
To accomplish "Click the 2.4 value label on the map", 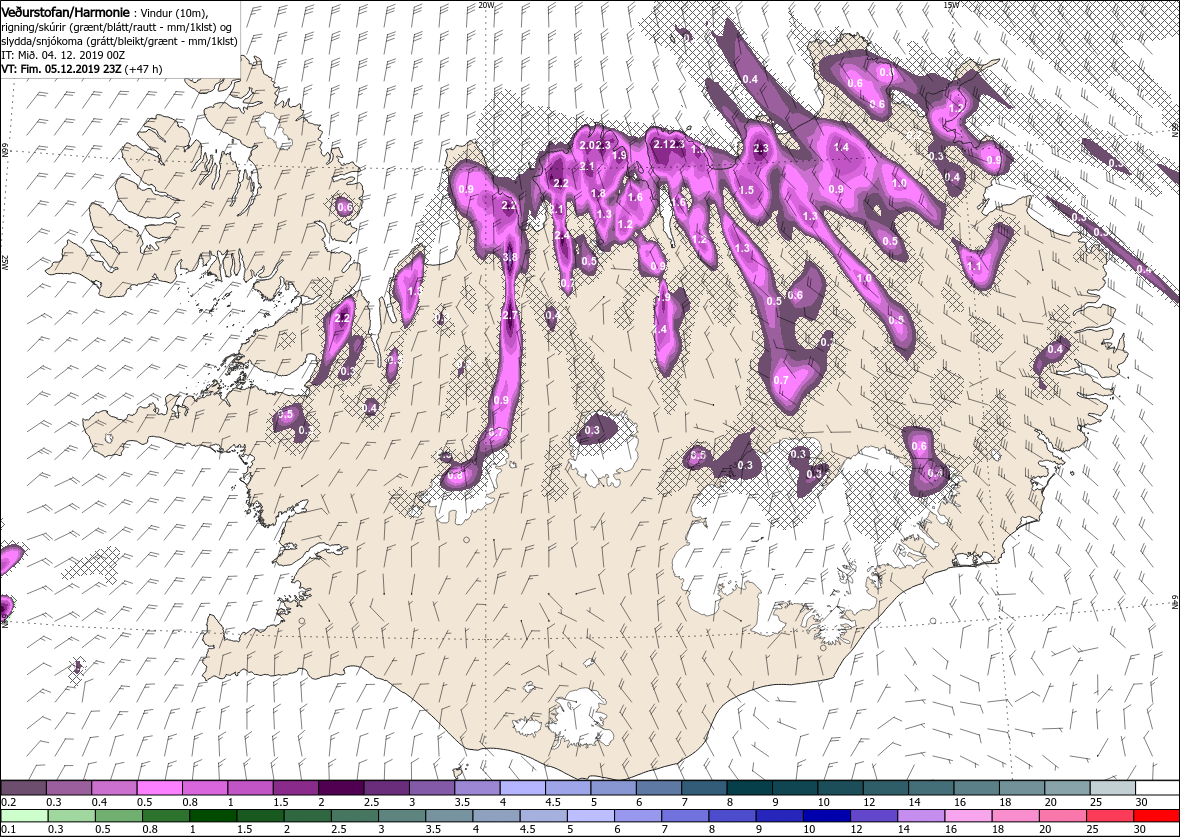I will (x=561, y=236).
